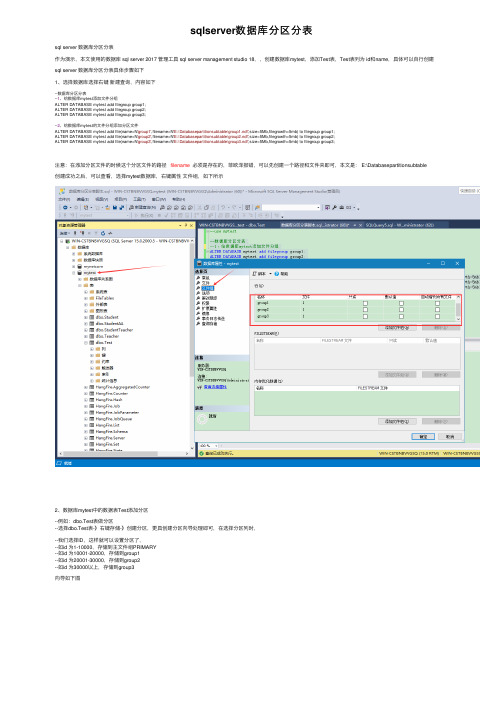Open the zoom percentage dropdown under the query editor

[216, 446]
